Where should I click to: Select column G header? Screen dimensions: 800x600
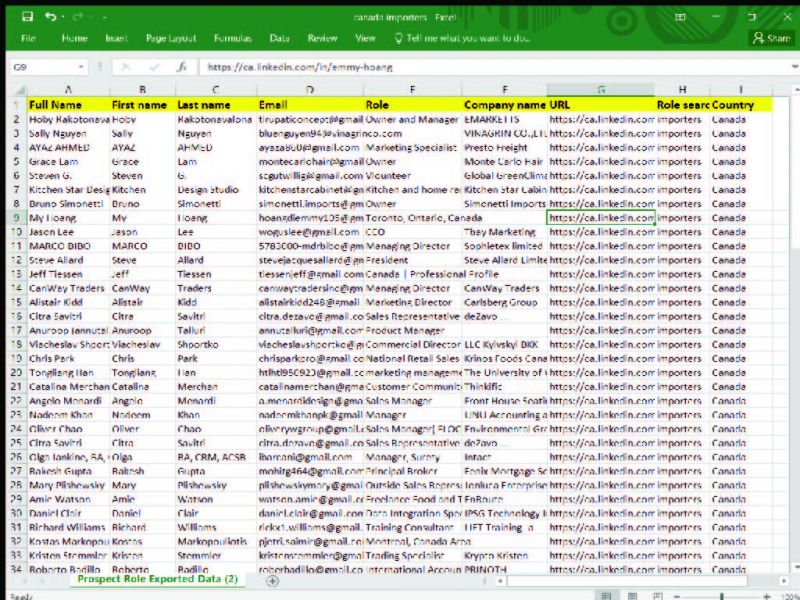[x=601, y=90]
